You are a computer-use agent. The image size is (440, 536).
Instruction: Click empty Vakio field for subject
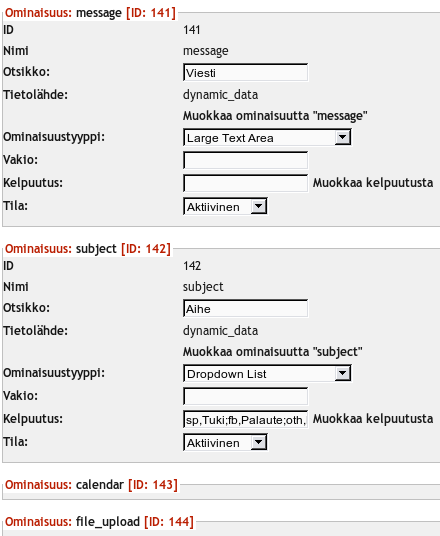click(245, 396)
